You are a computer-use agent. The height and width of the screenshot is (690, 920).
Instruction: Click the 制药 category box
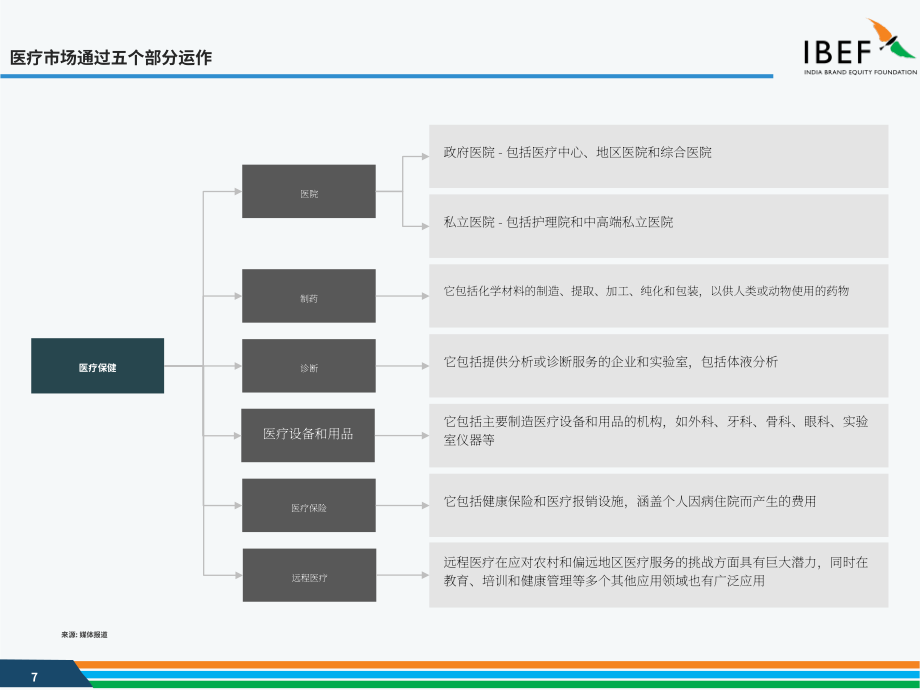[x=309, y=296]
